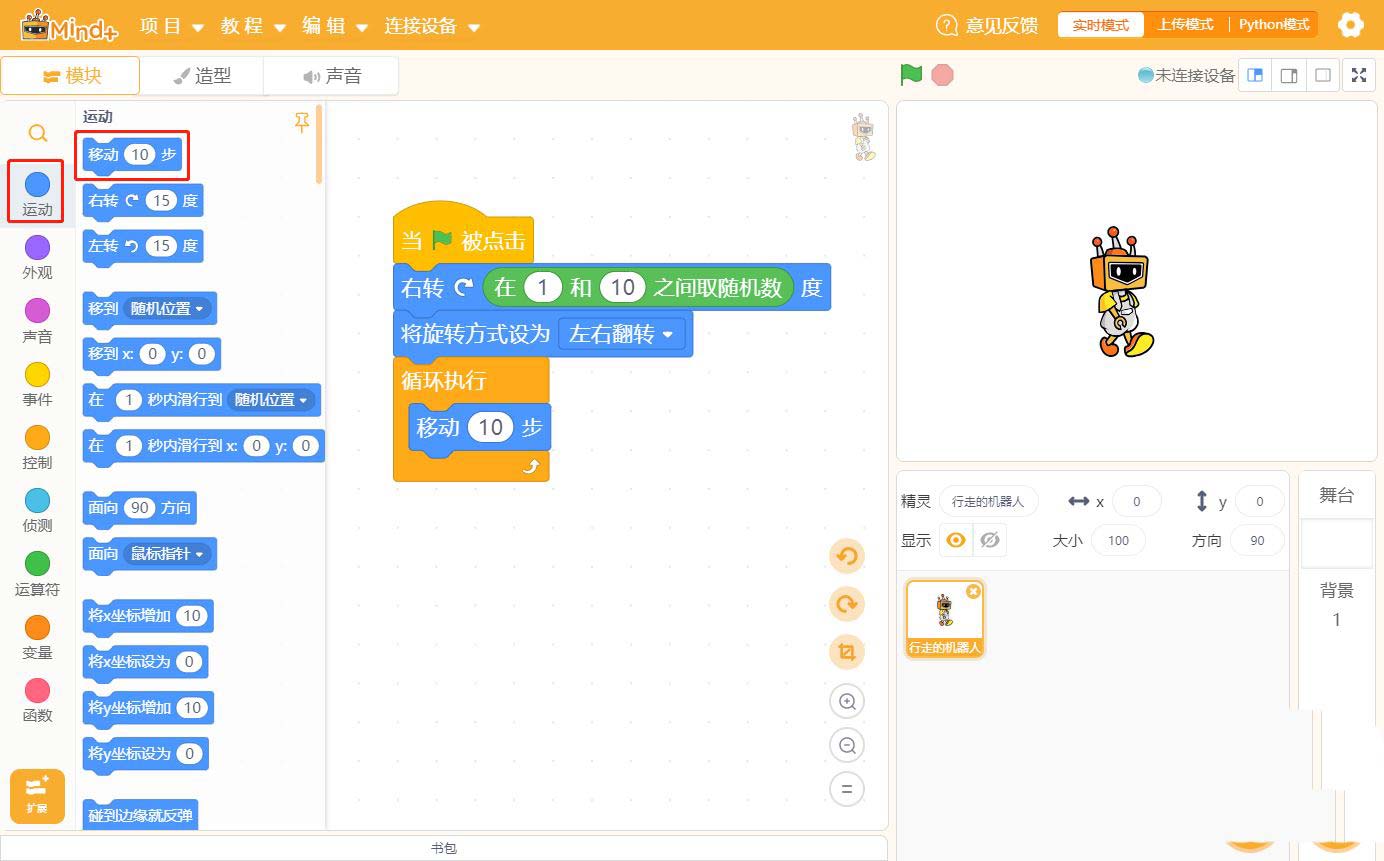This screenshot has height=861, width=1384.
Task: Click the 碰到边缘就反弹 block in the palette
Action: tap(140, 815)
